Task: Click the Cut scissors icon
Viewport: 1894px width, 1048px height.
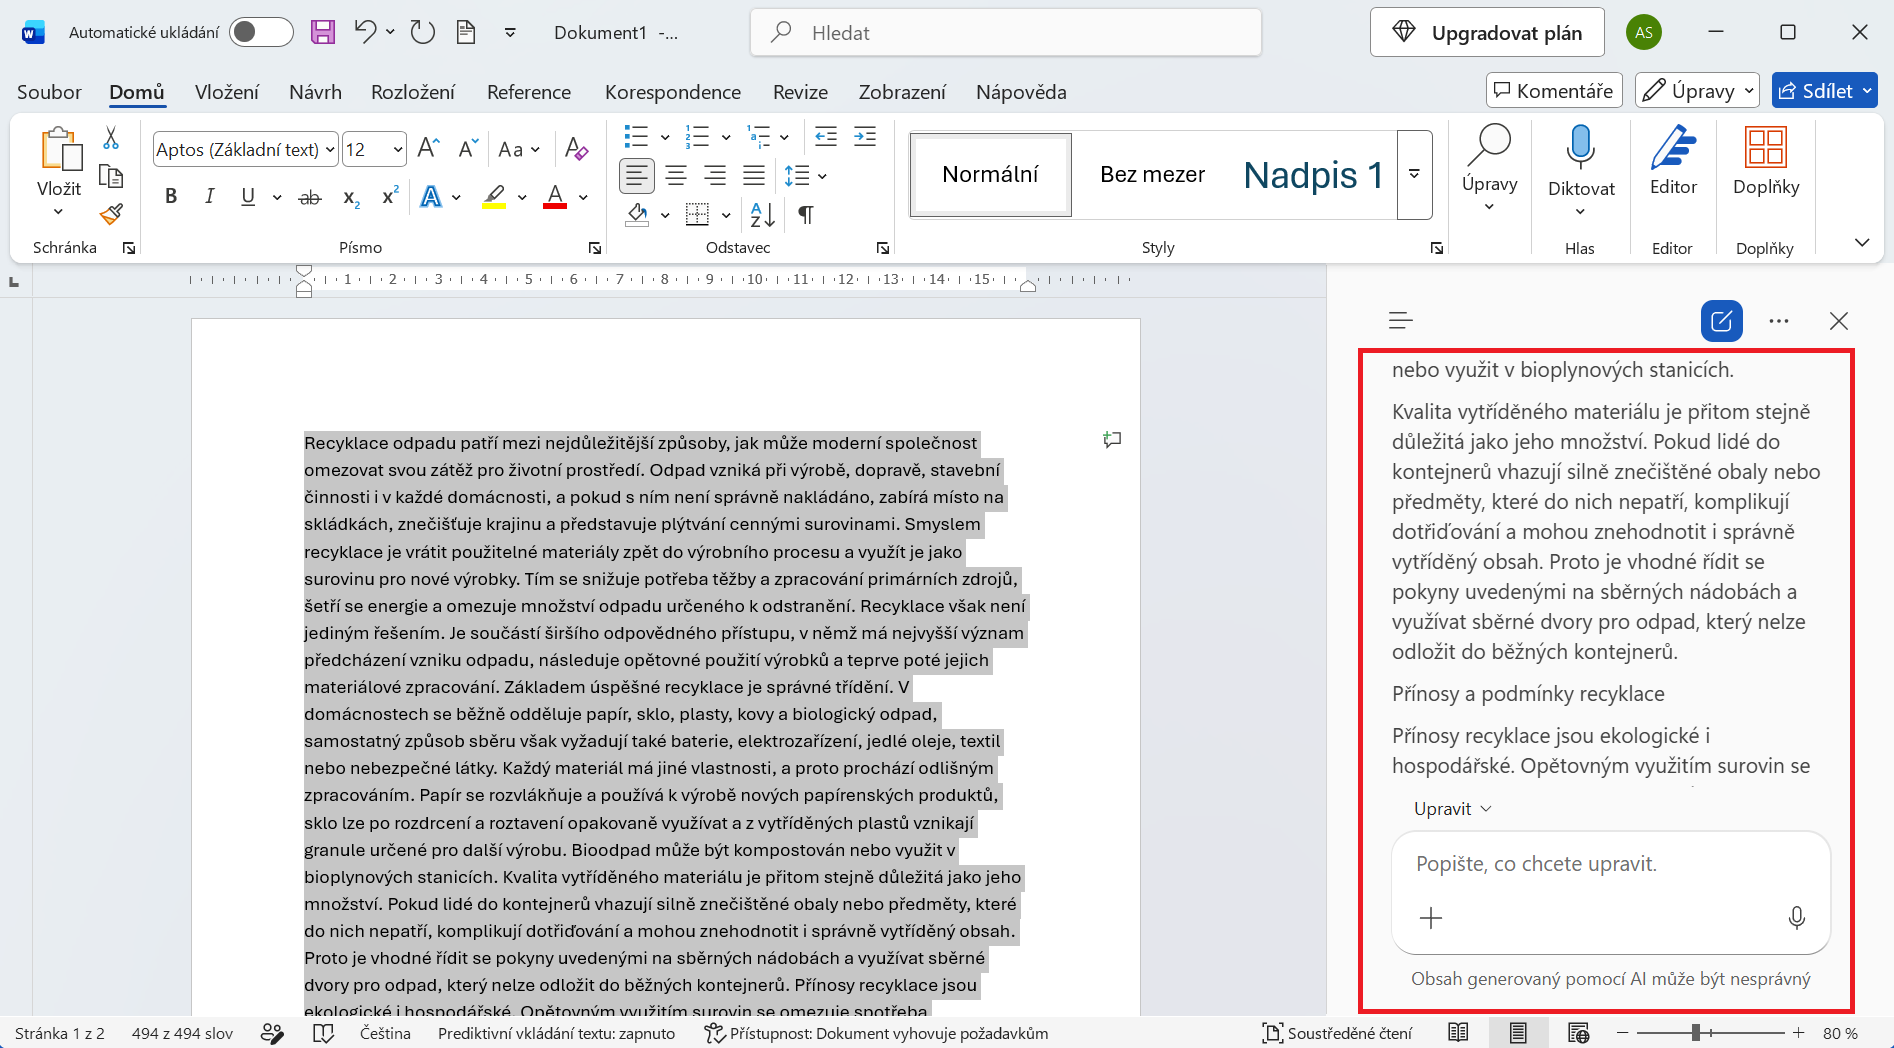Action: [111, 138]
